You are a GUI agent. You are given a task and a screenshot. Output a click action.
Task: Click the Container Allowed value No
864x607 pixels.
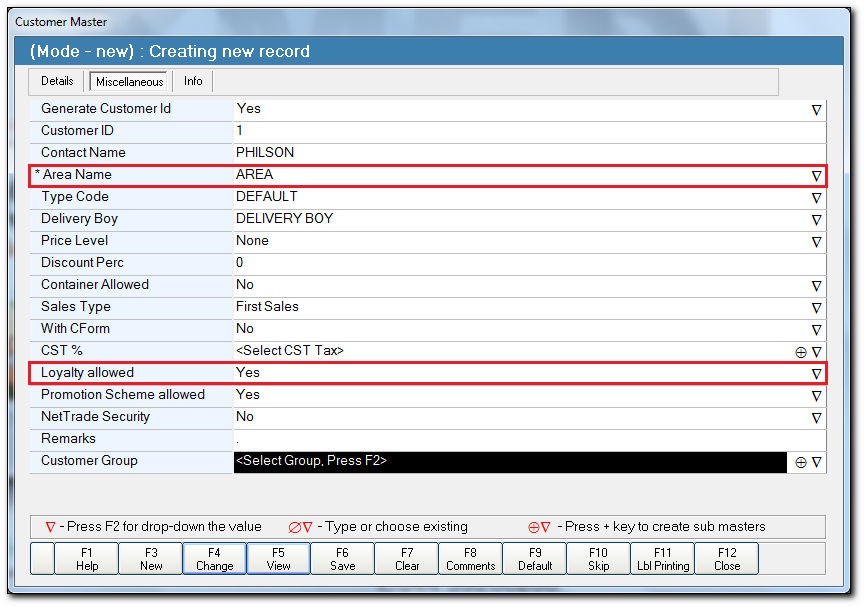pos(245,285)
